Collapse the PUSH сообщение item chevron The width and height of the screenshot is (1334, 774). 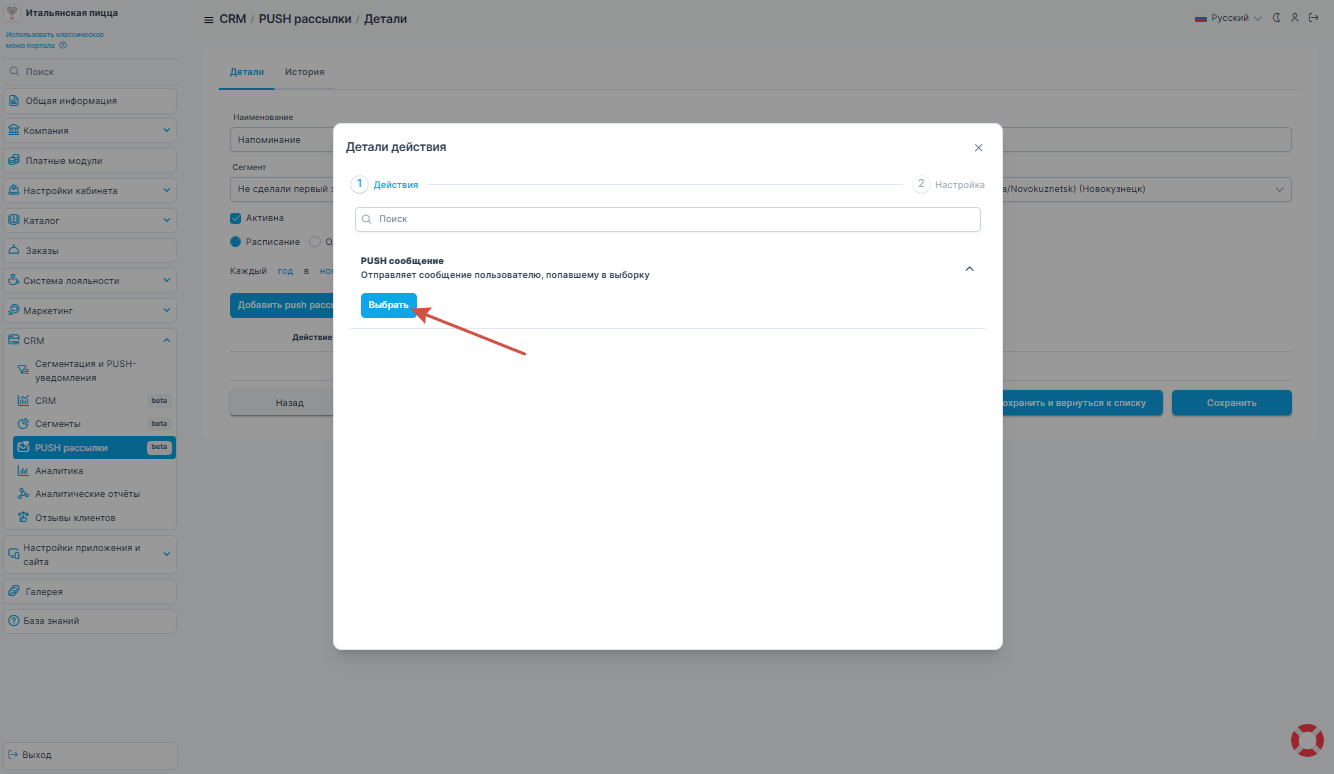click(x=969, y=268)
